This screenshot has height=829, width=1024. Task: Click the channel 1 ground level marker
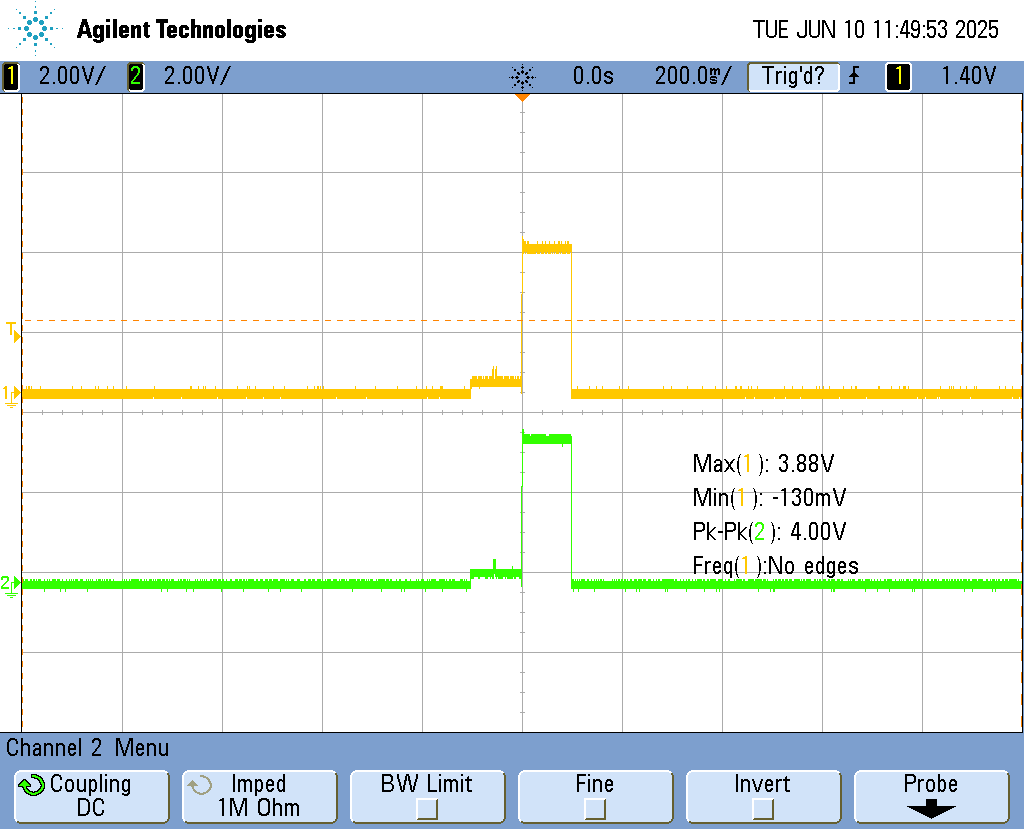11,396
